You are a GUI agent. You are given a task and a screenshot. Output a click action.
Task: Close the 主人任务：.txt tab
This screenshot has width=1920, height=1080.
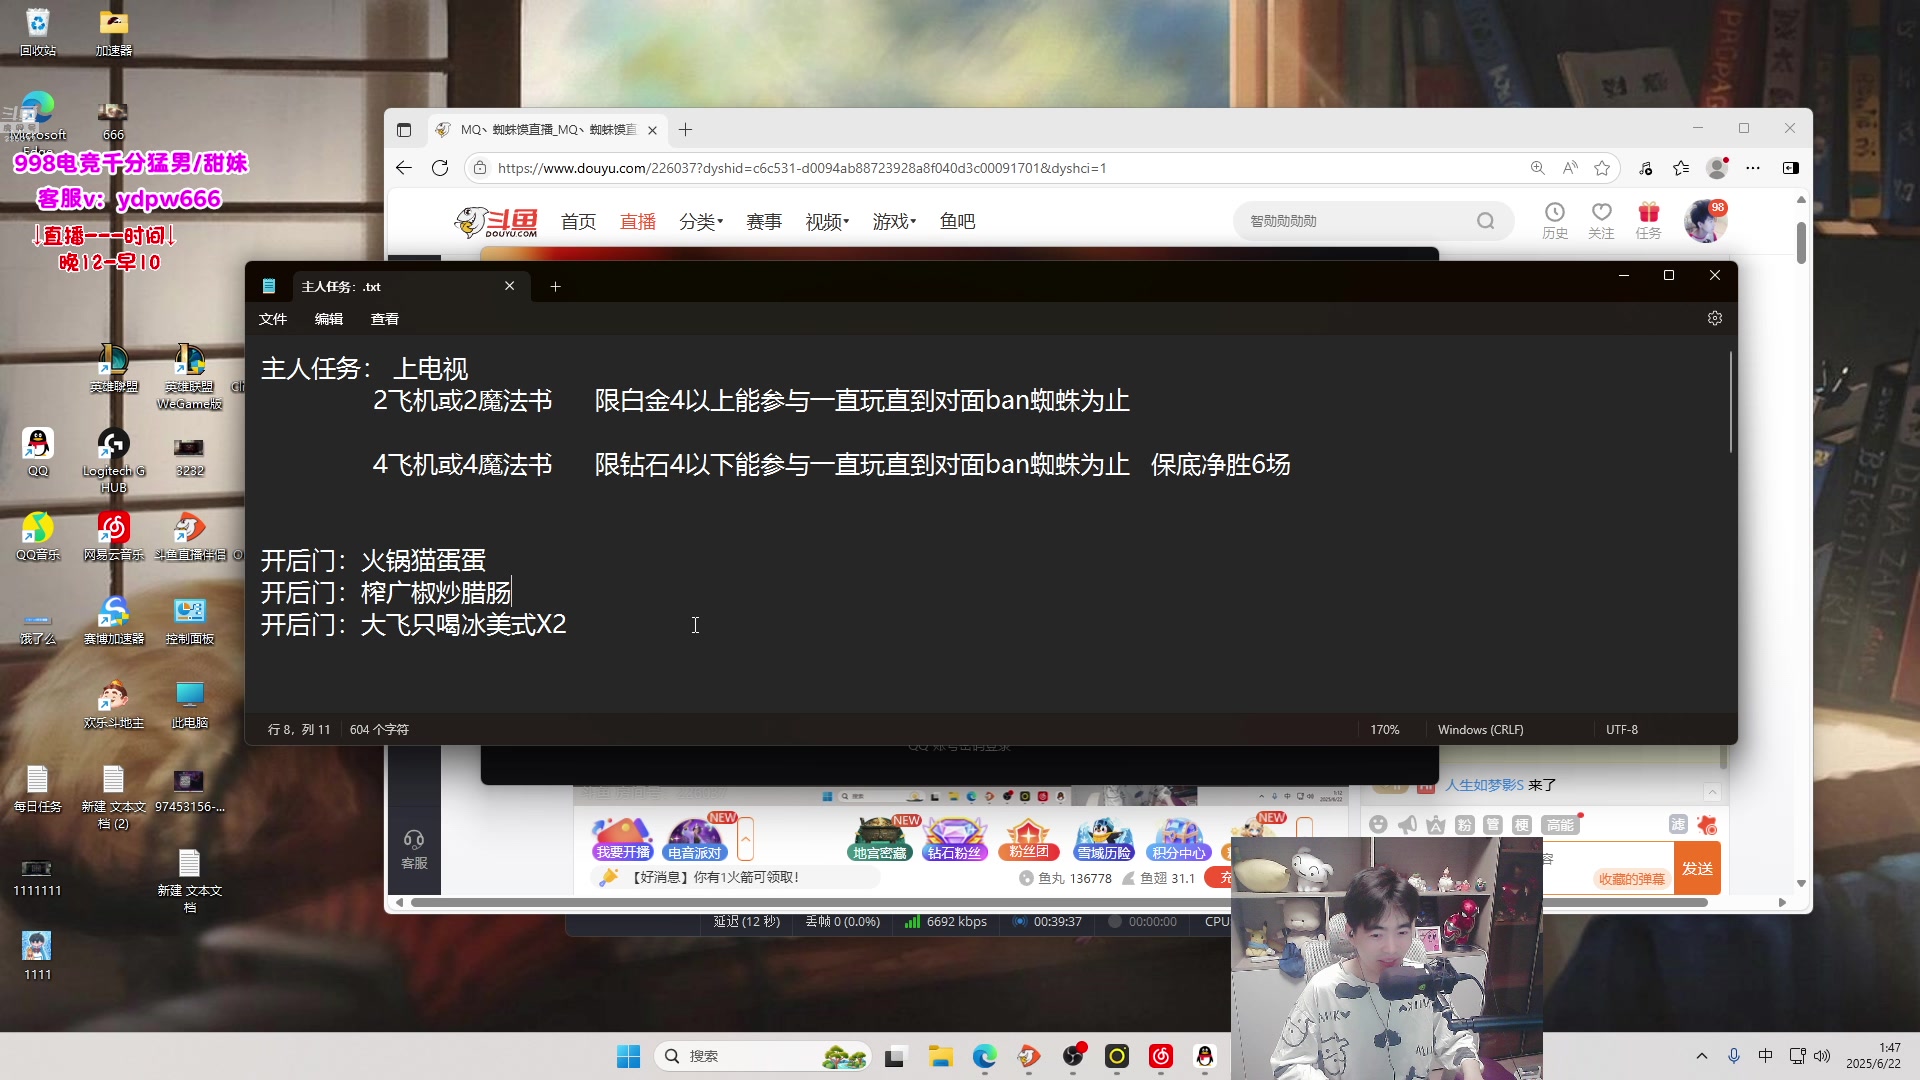tap(510, 286)
